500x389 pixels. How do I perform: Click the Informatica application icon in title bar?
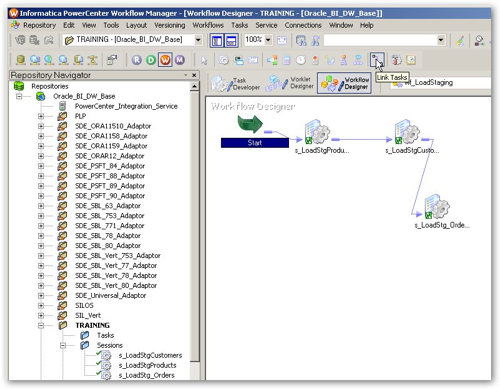coord(14,13)
